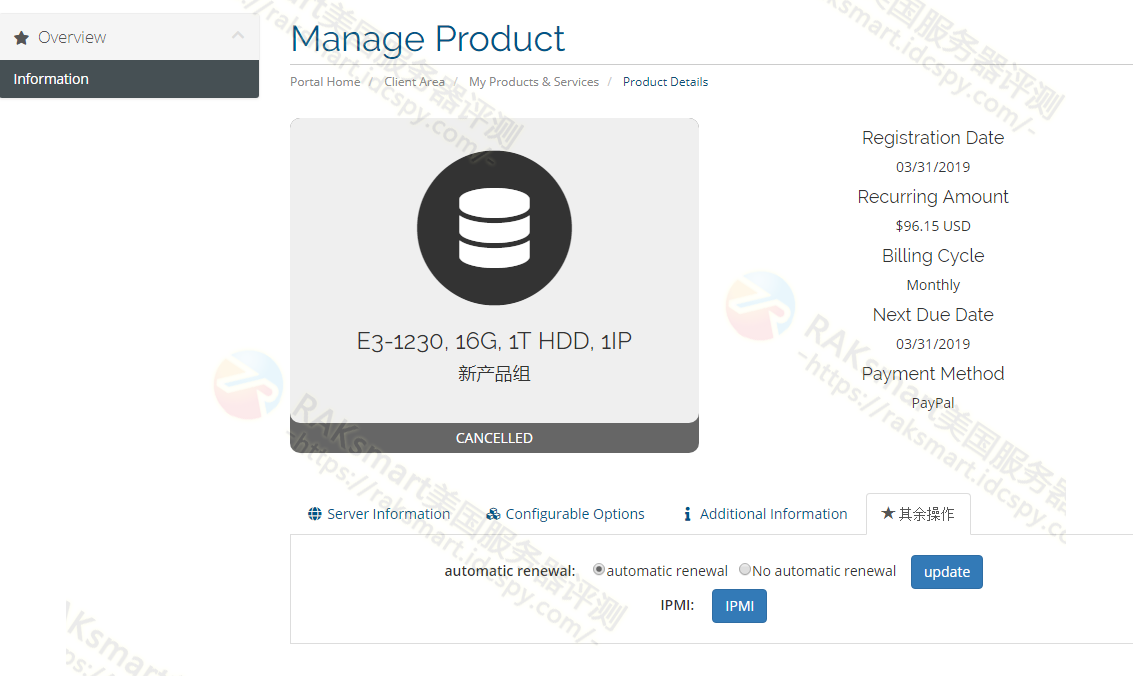Click the CANCELLED status bar

click(494, 438)
